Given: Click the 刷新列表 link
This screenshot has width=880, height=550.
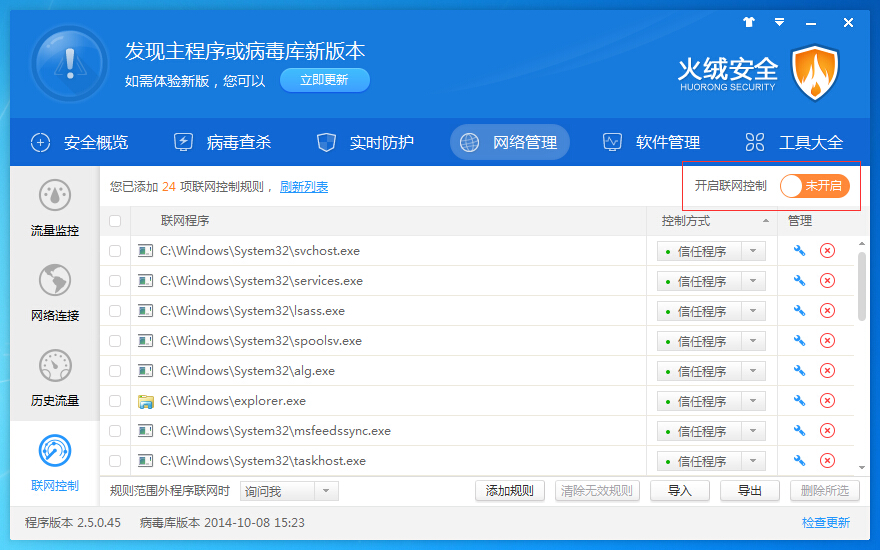Looking at the screenshot, I should coord(304,187).
